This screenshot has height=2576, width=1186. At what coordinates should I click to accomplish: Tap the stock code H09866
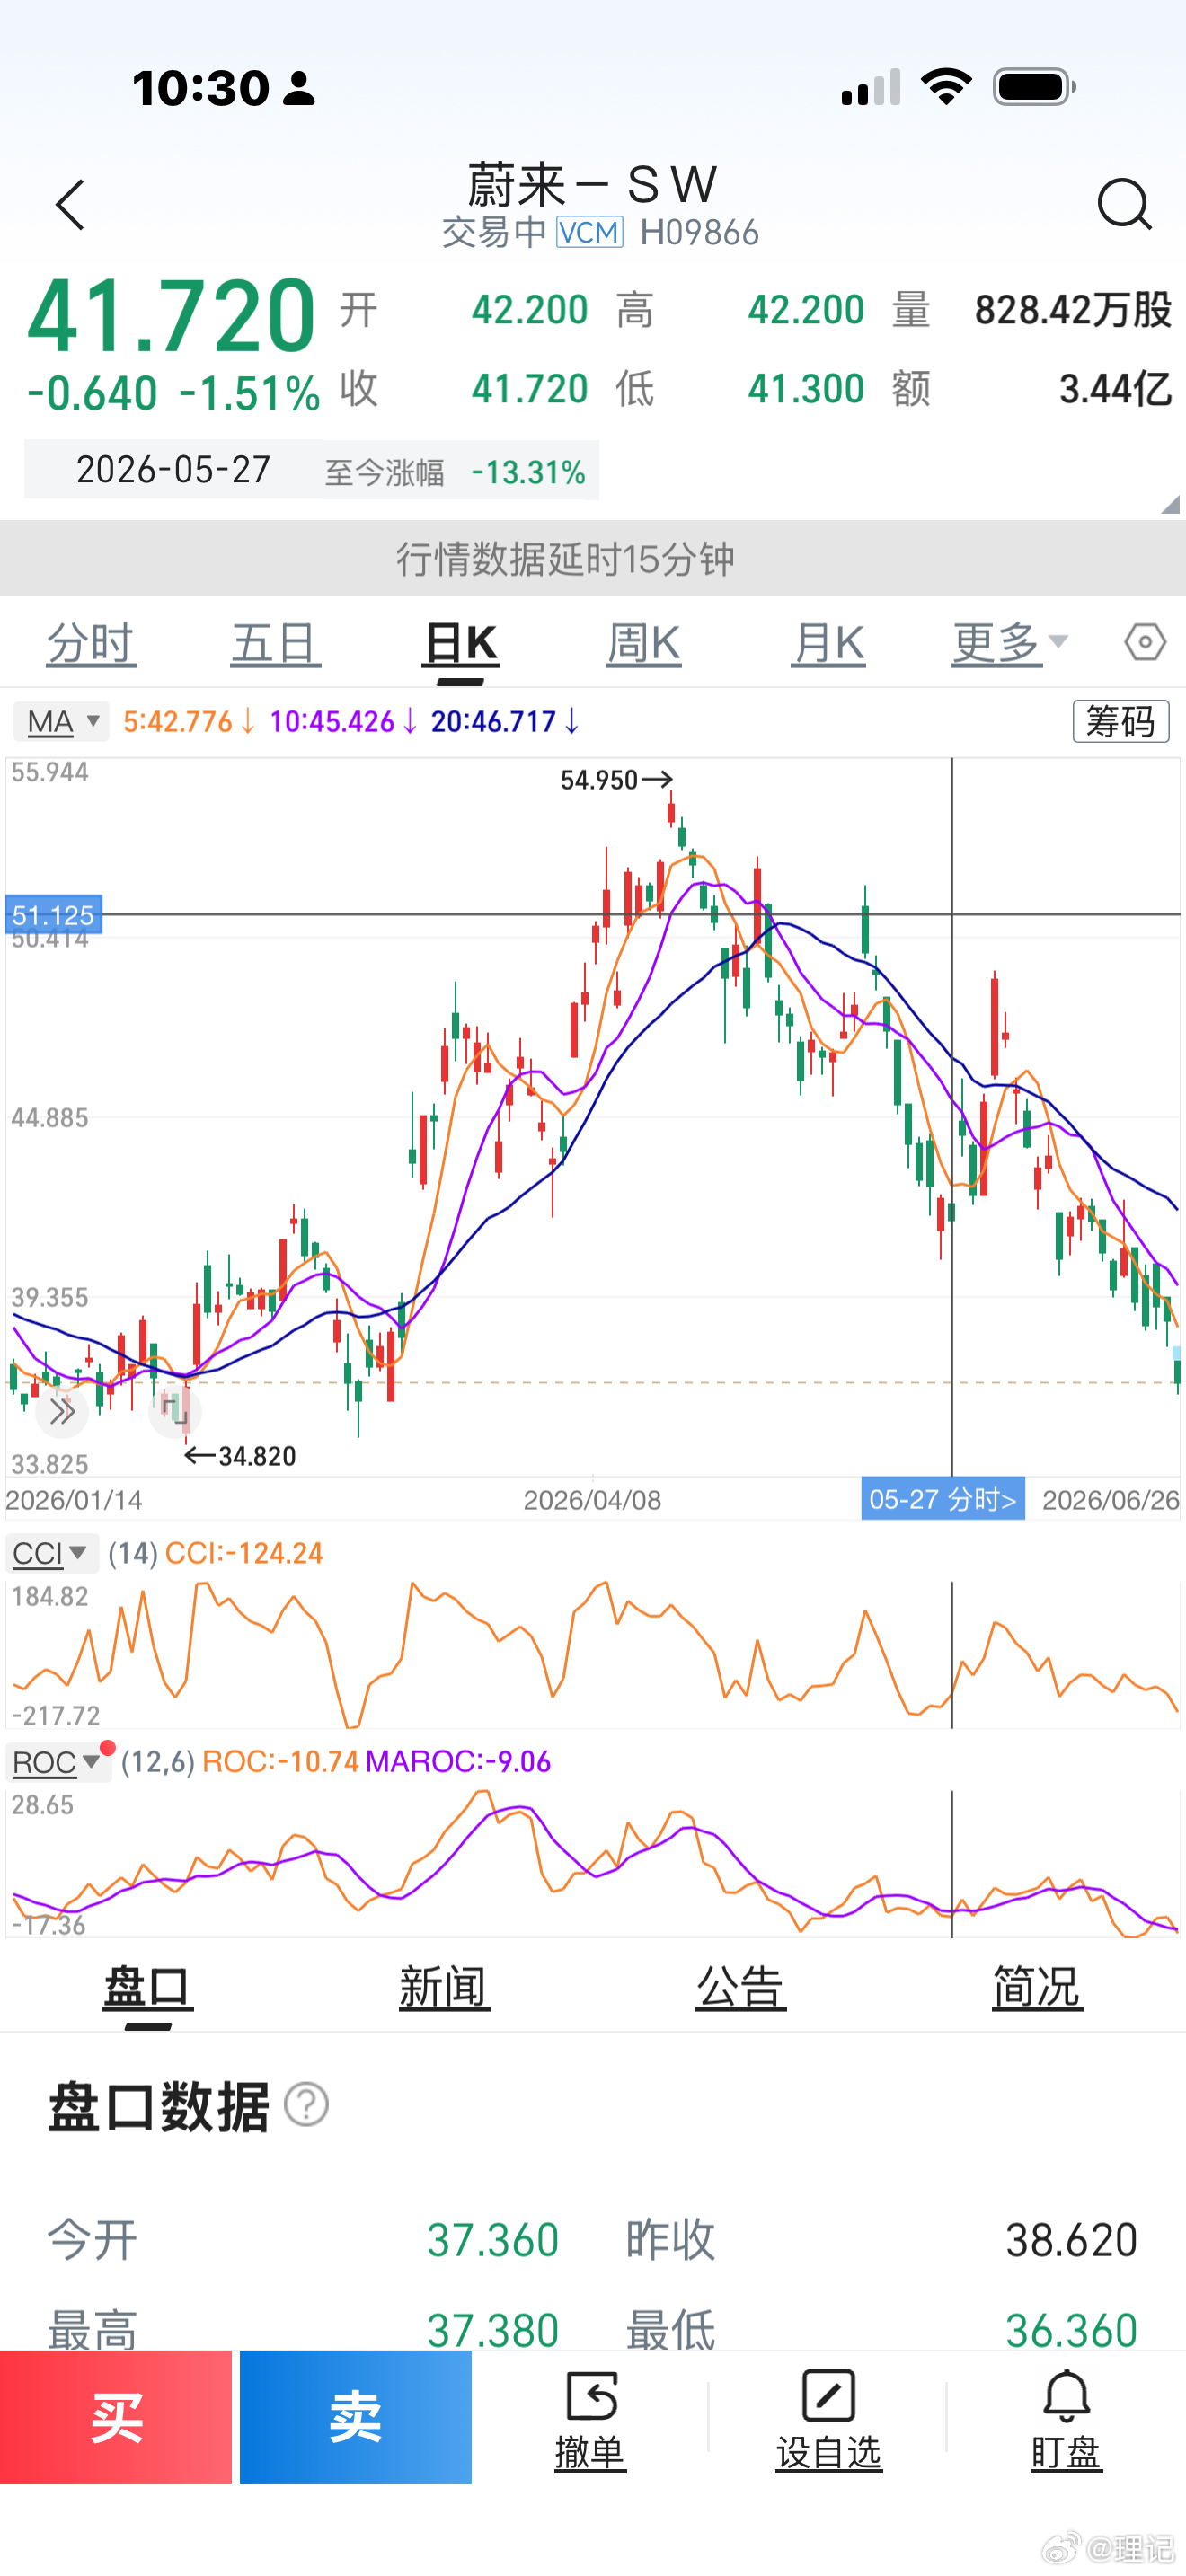(x=699, y=233)
